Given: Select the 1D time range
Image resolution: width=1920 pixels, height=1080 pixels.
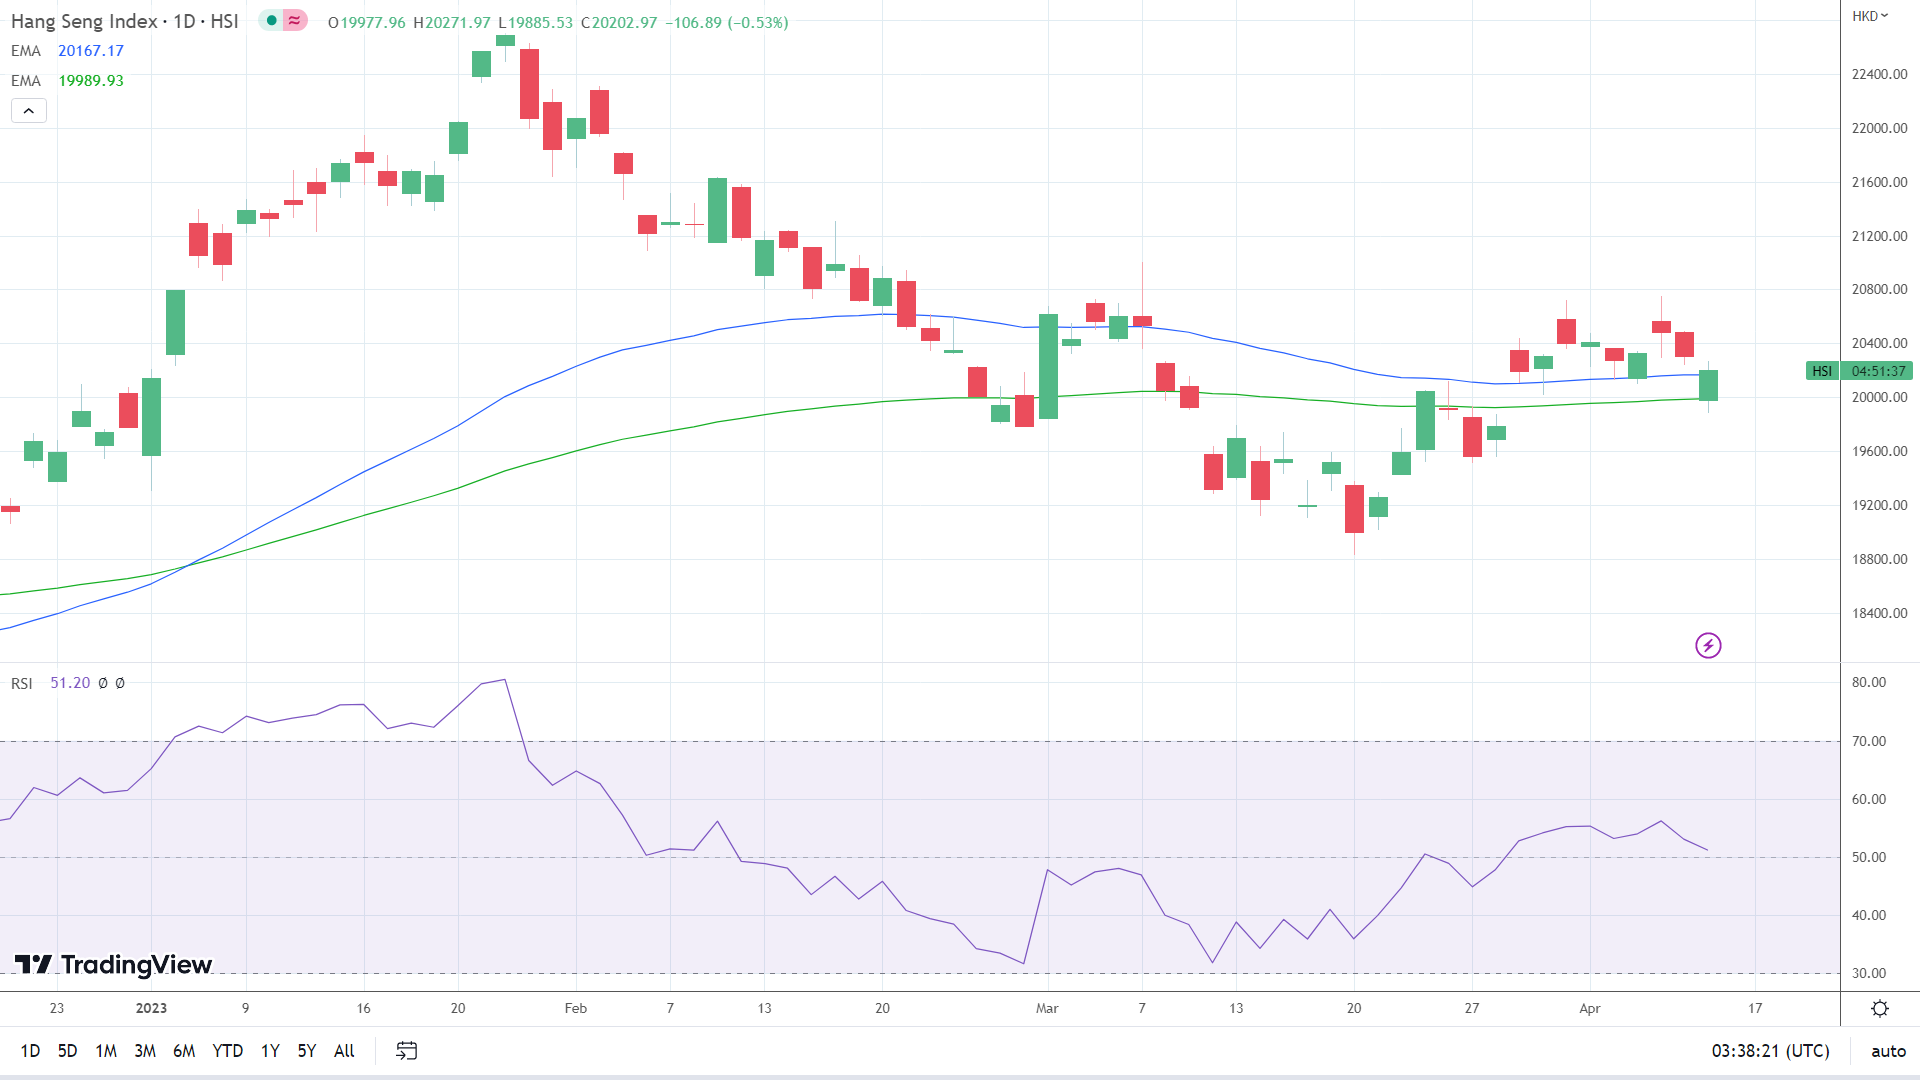Looking at the screenshot, I should click(31, 1051).
